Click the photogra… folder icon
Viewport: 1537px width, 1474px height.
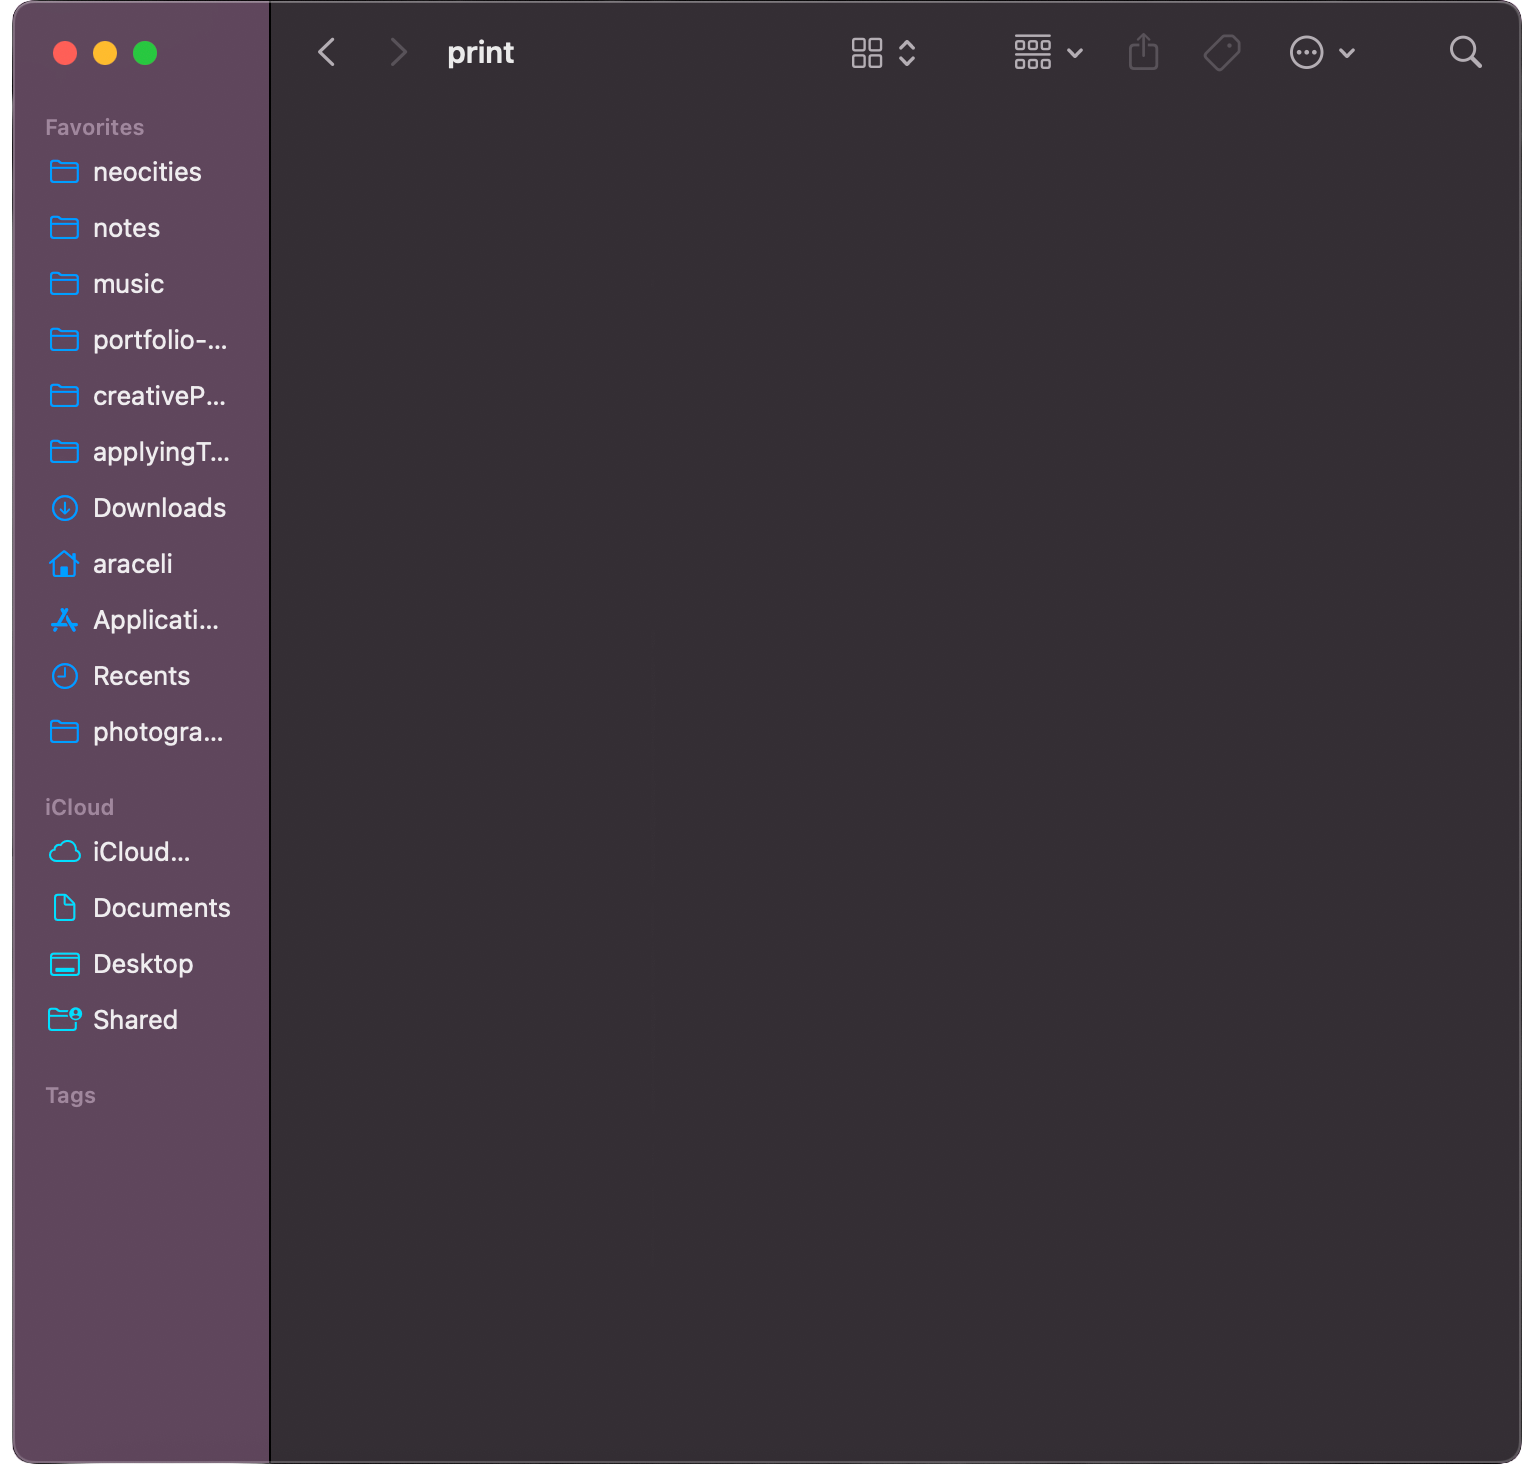(x=65, y=732)
